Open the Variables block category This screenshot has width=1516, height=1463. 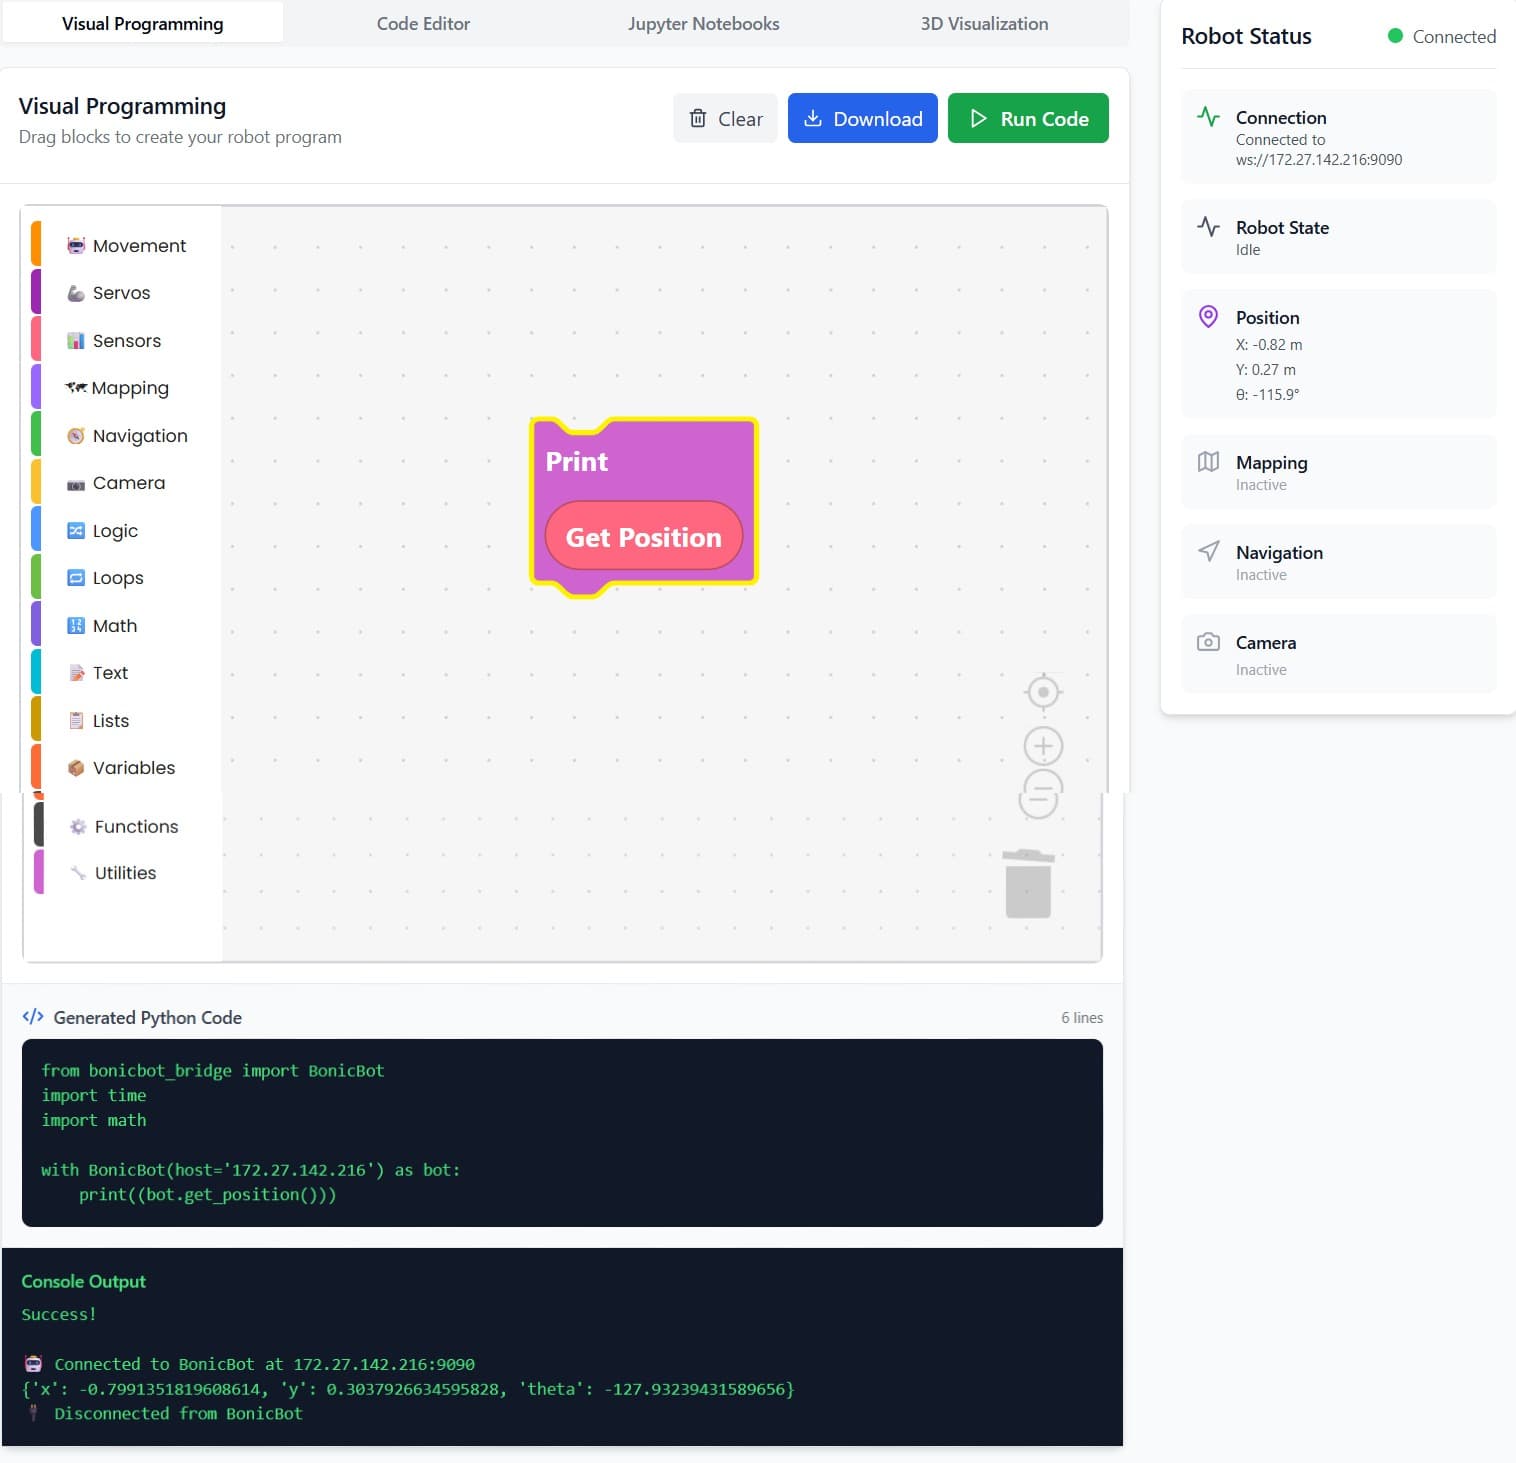coord(133,768)
